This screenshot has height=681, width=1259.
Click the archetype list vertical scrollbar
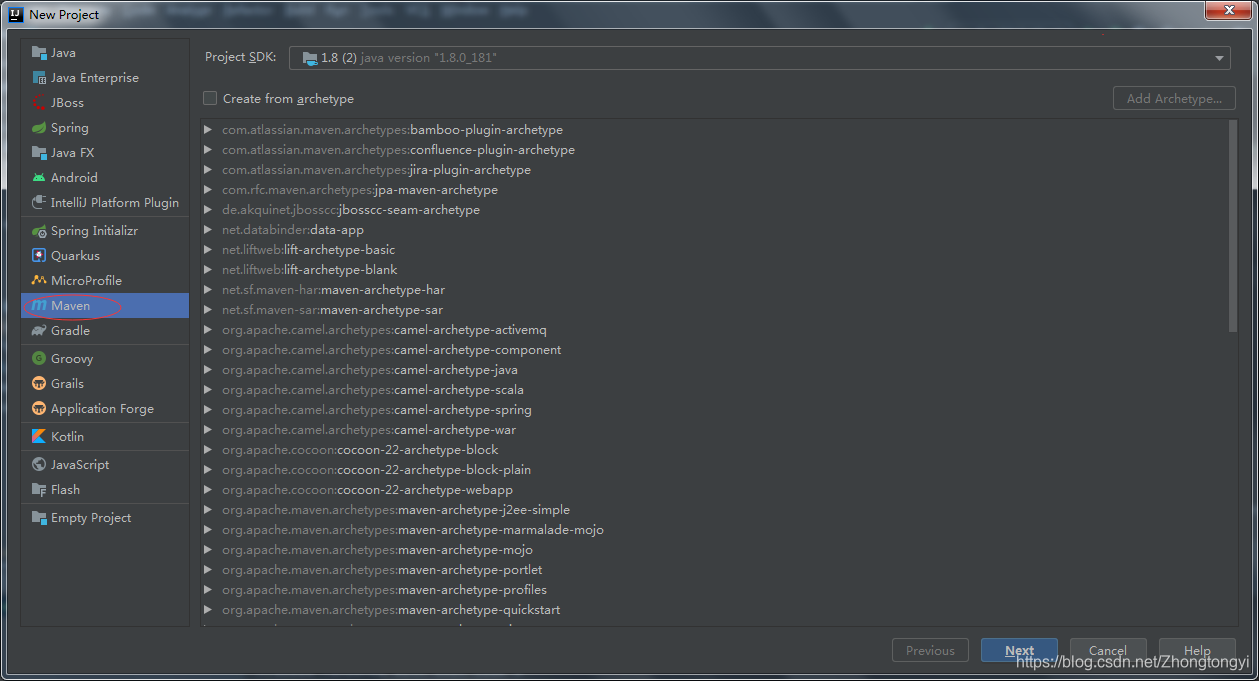tap(1233, 227)
